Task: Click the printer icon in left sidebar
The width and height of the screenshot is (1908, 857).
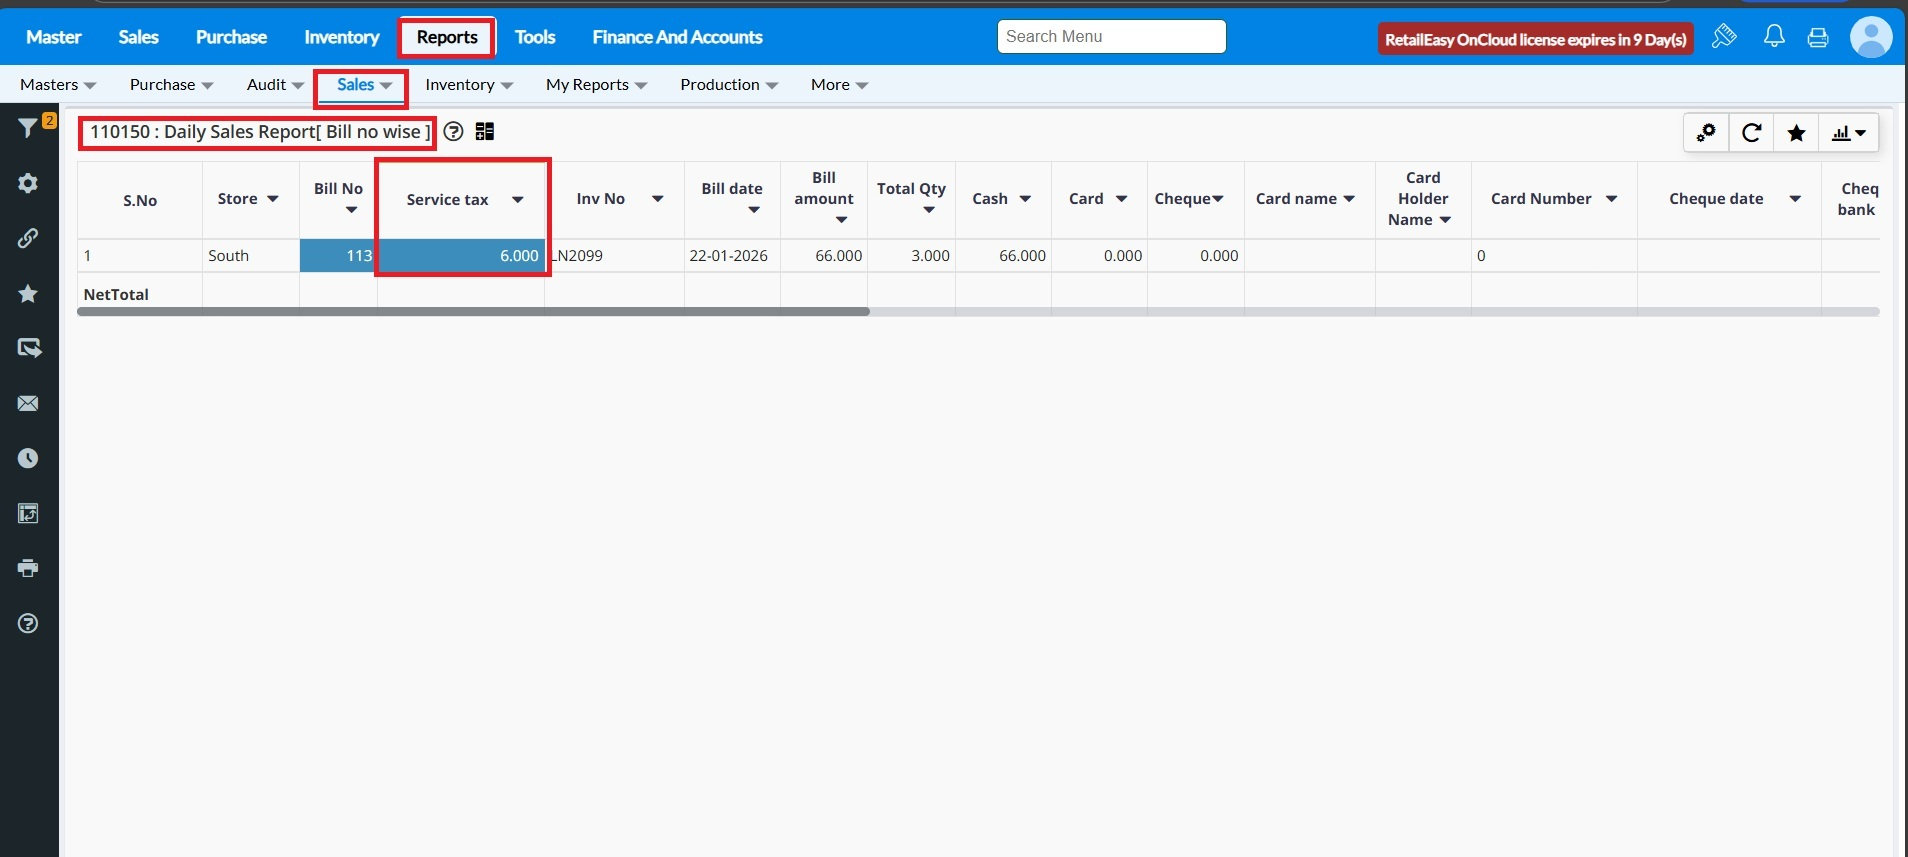Action: point(28,568)
